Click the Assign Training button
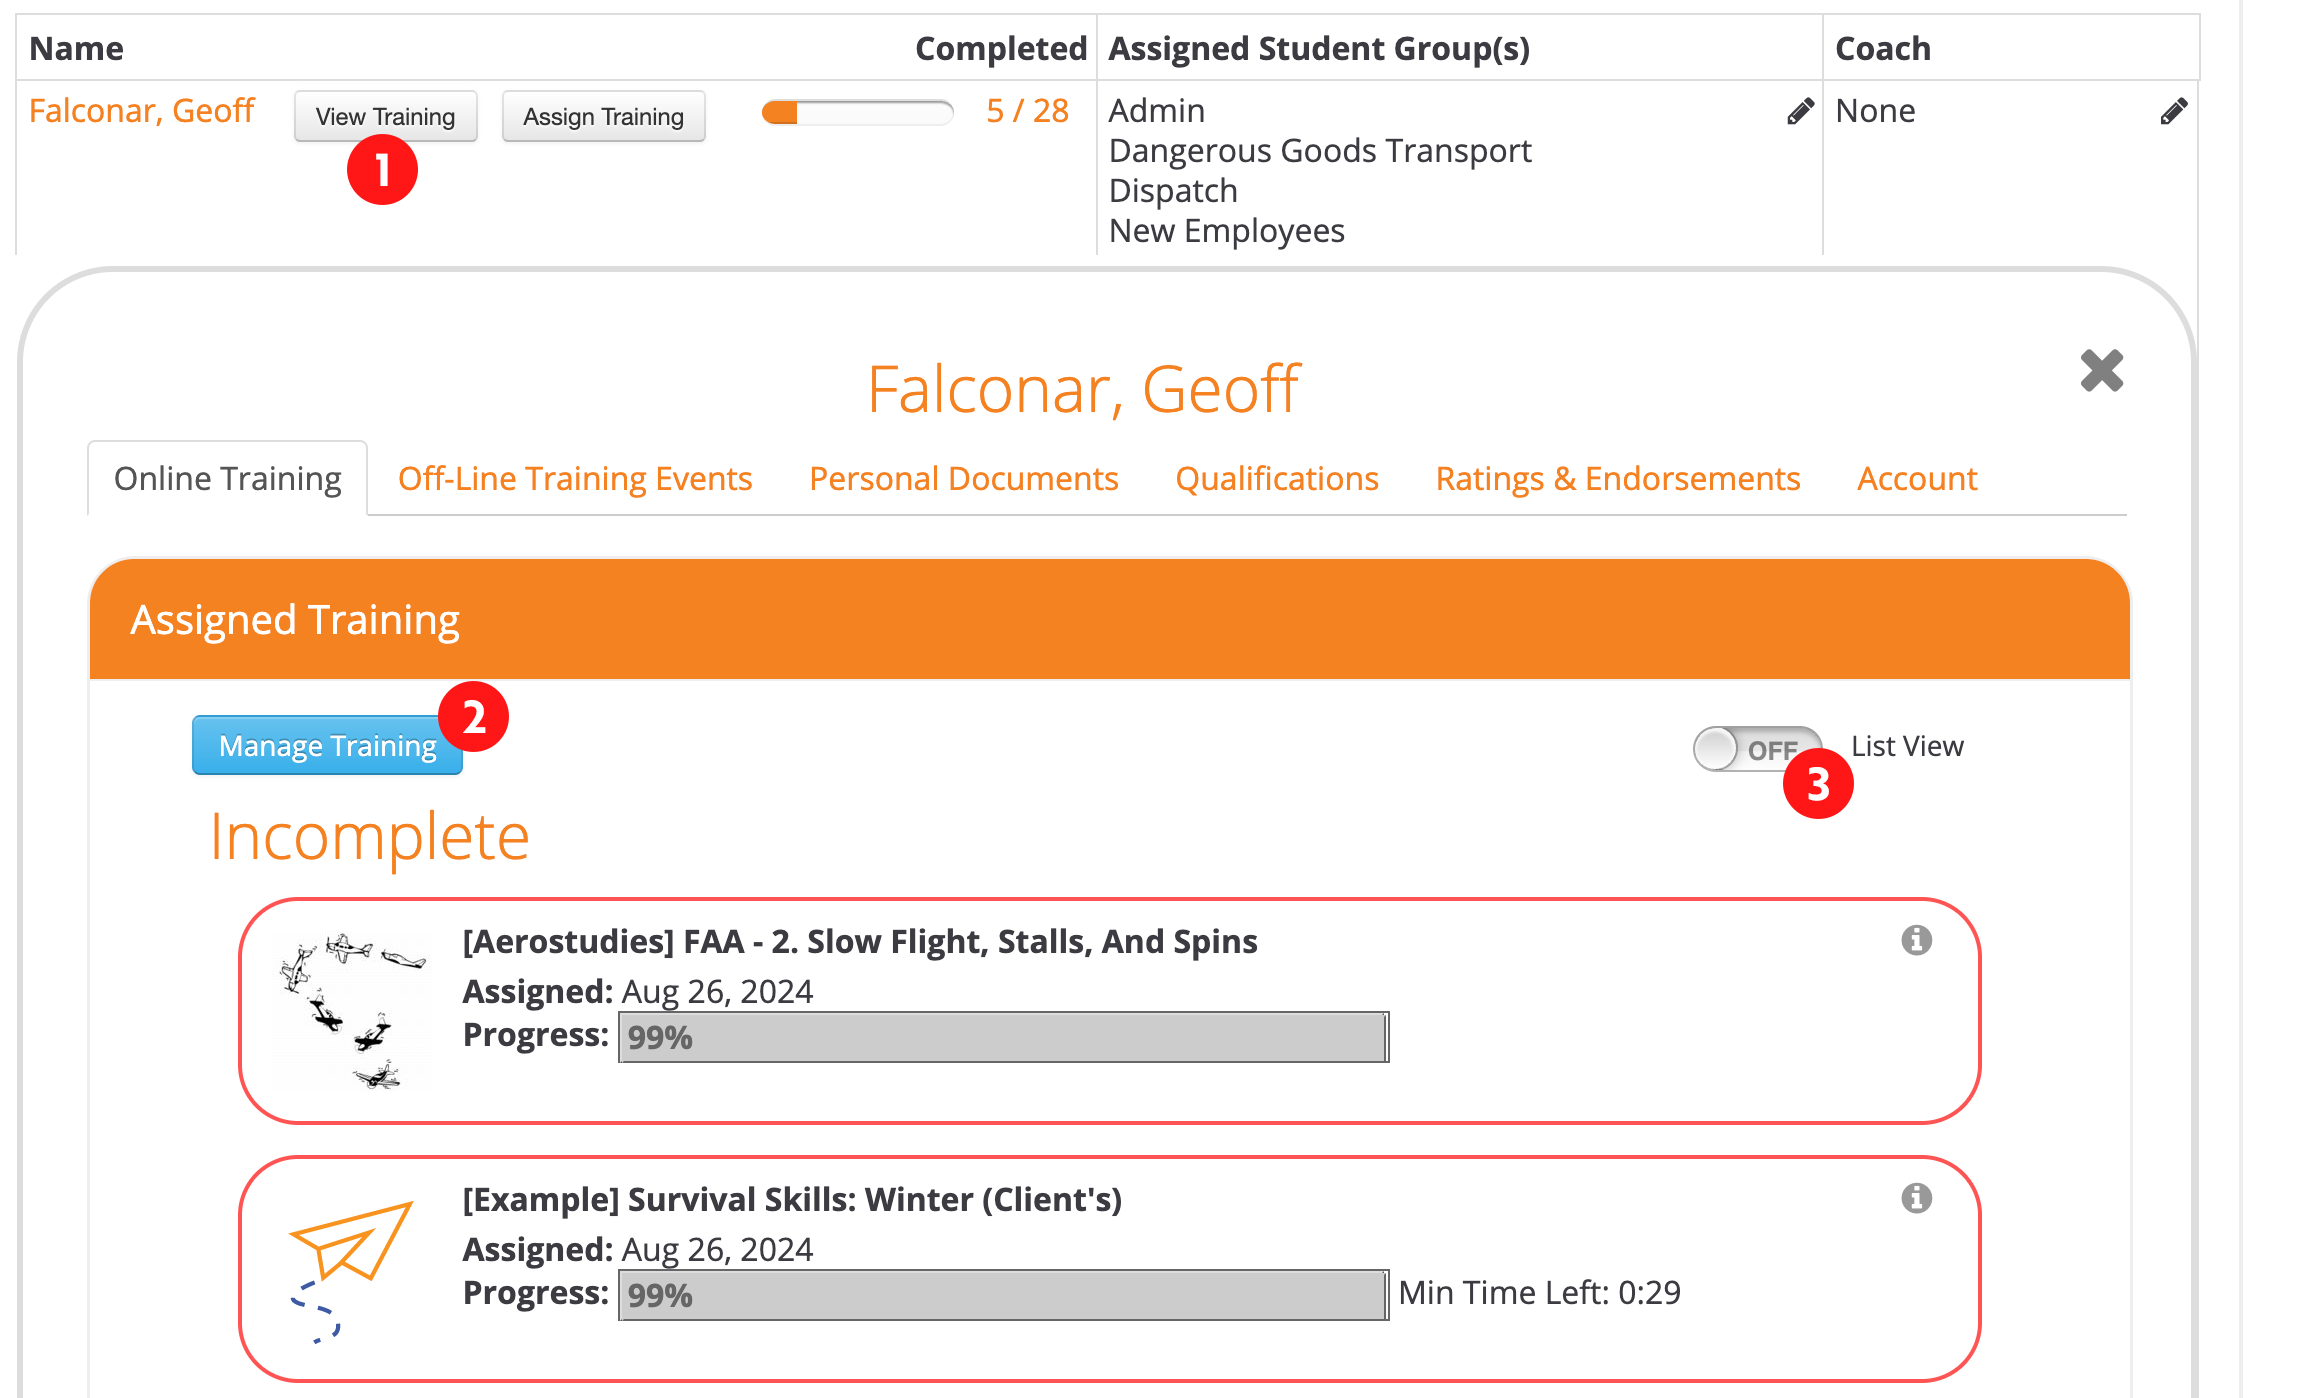 pos(603,116)
